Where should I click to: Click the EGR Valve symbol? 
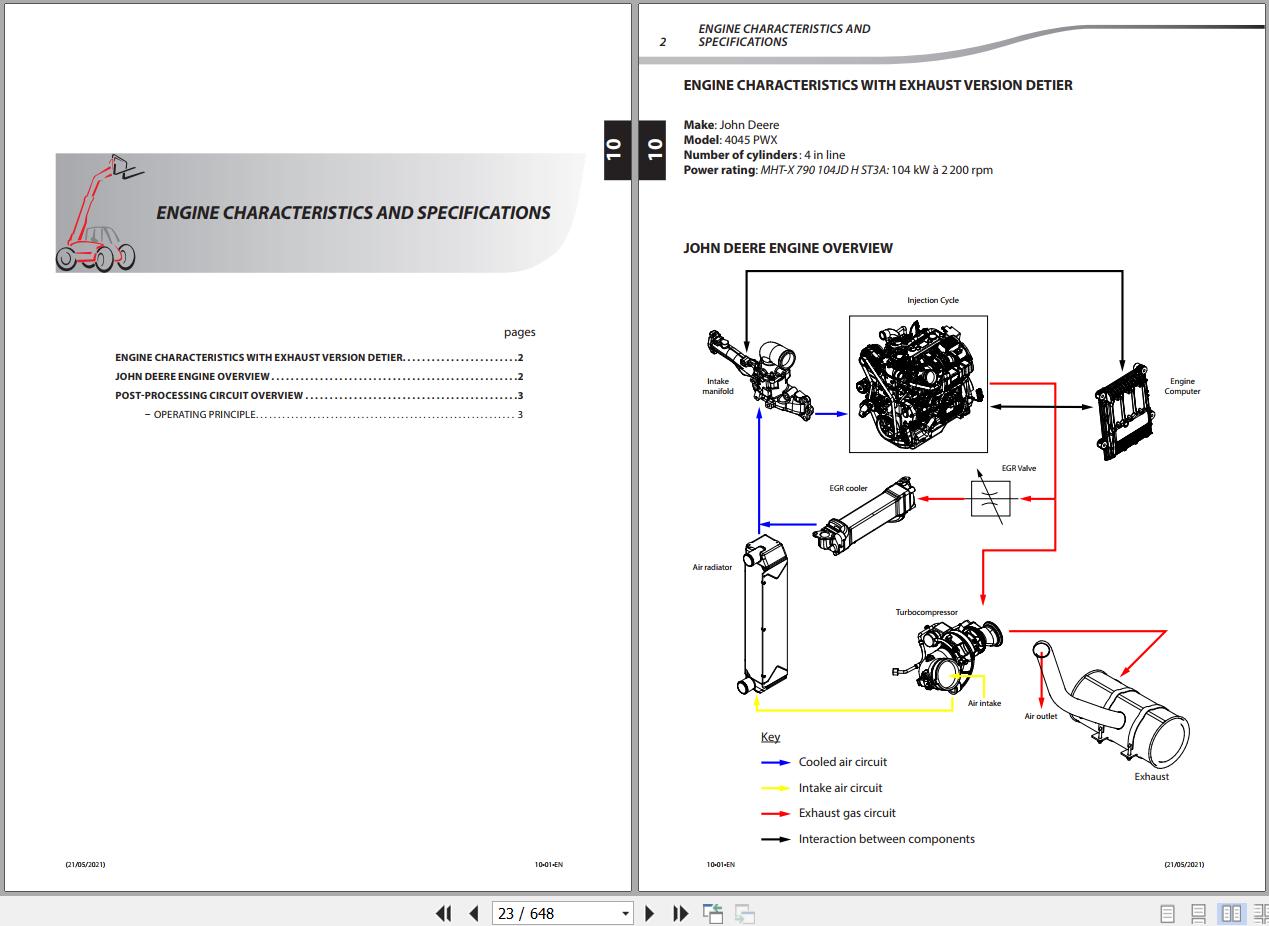pos(991,498)
